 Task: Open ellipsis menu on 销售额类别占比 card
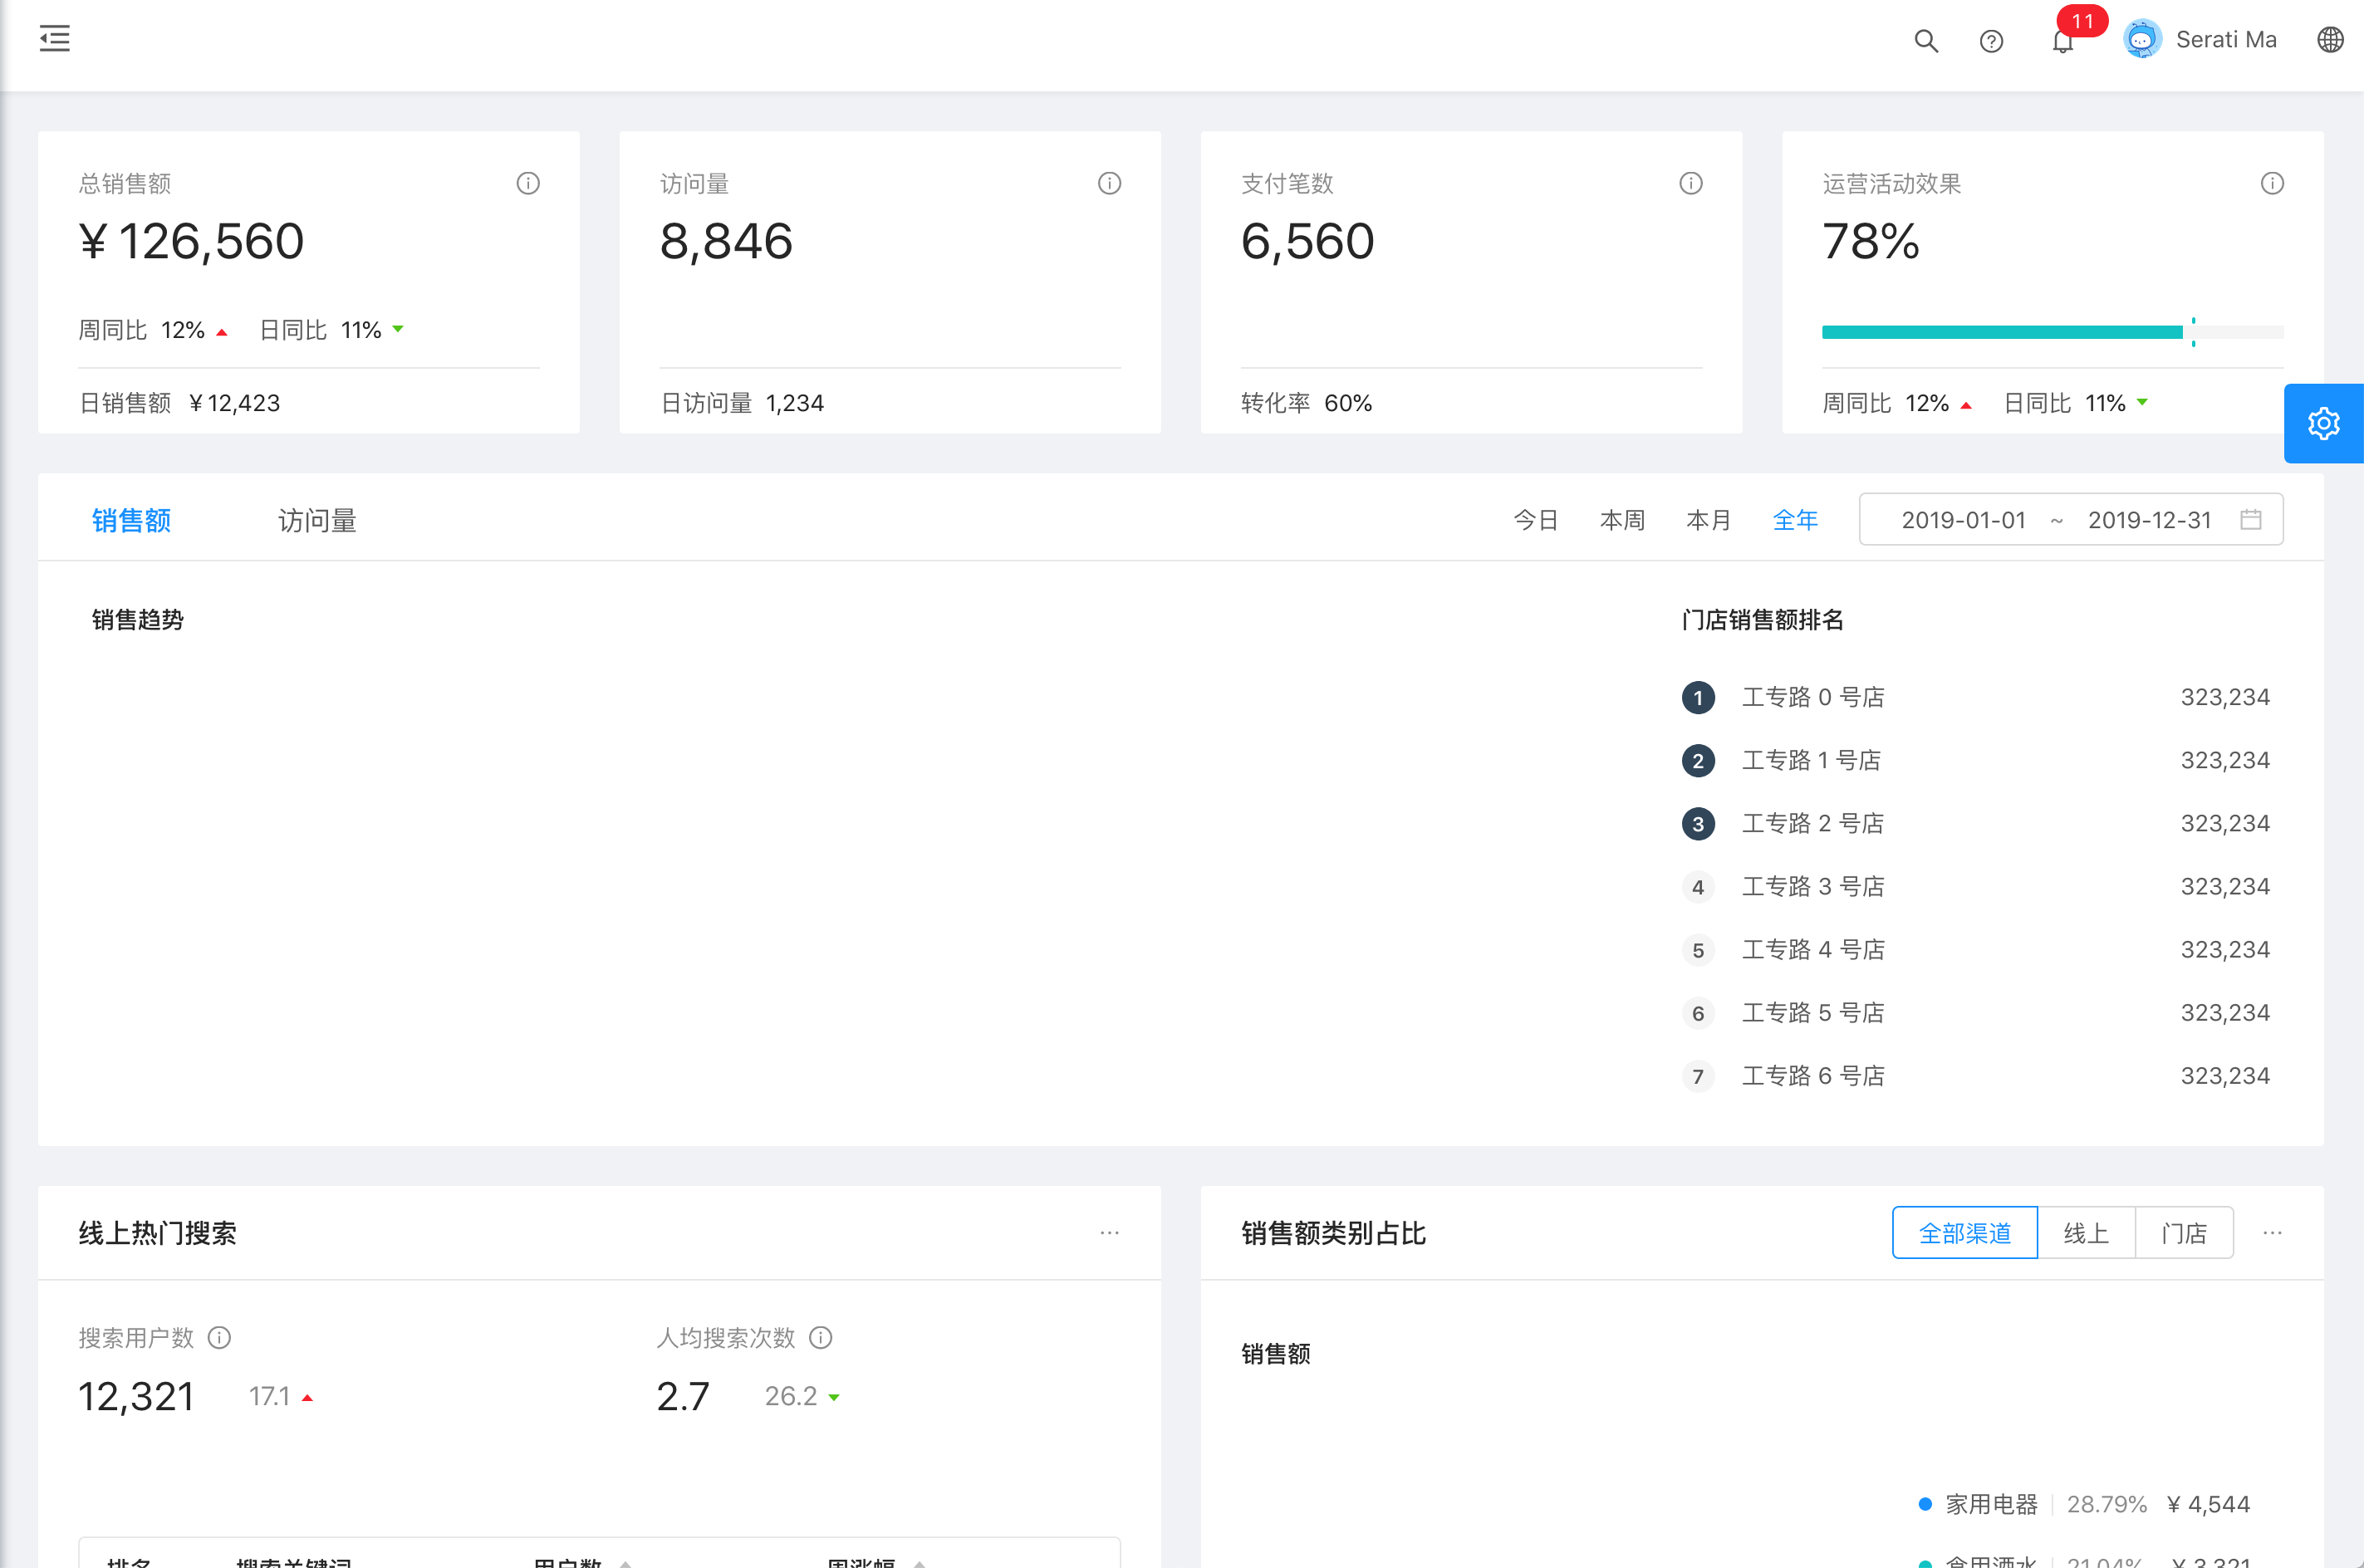(2272, 1233)
